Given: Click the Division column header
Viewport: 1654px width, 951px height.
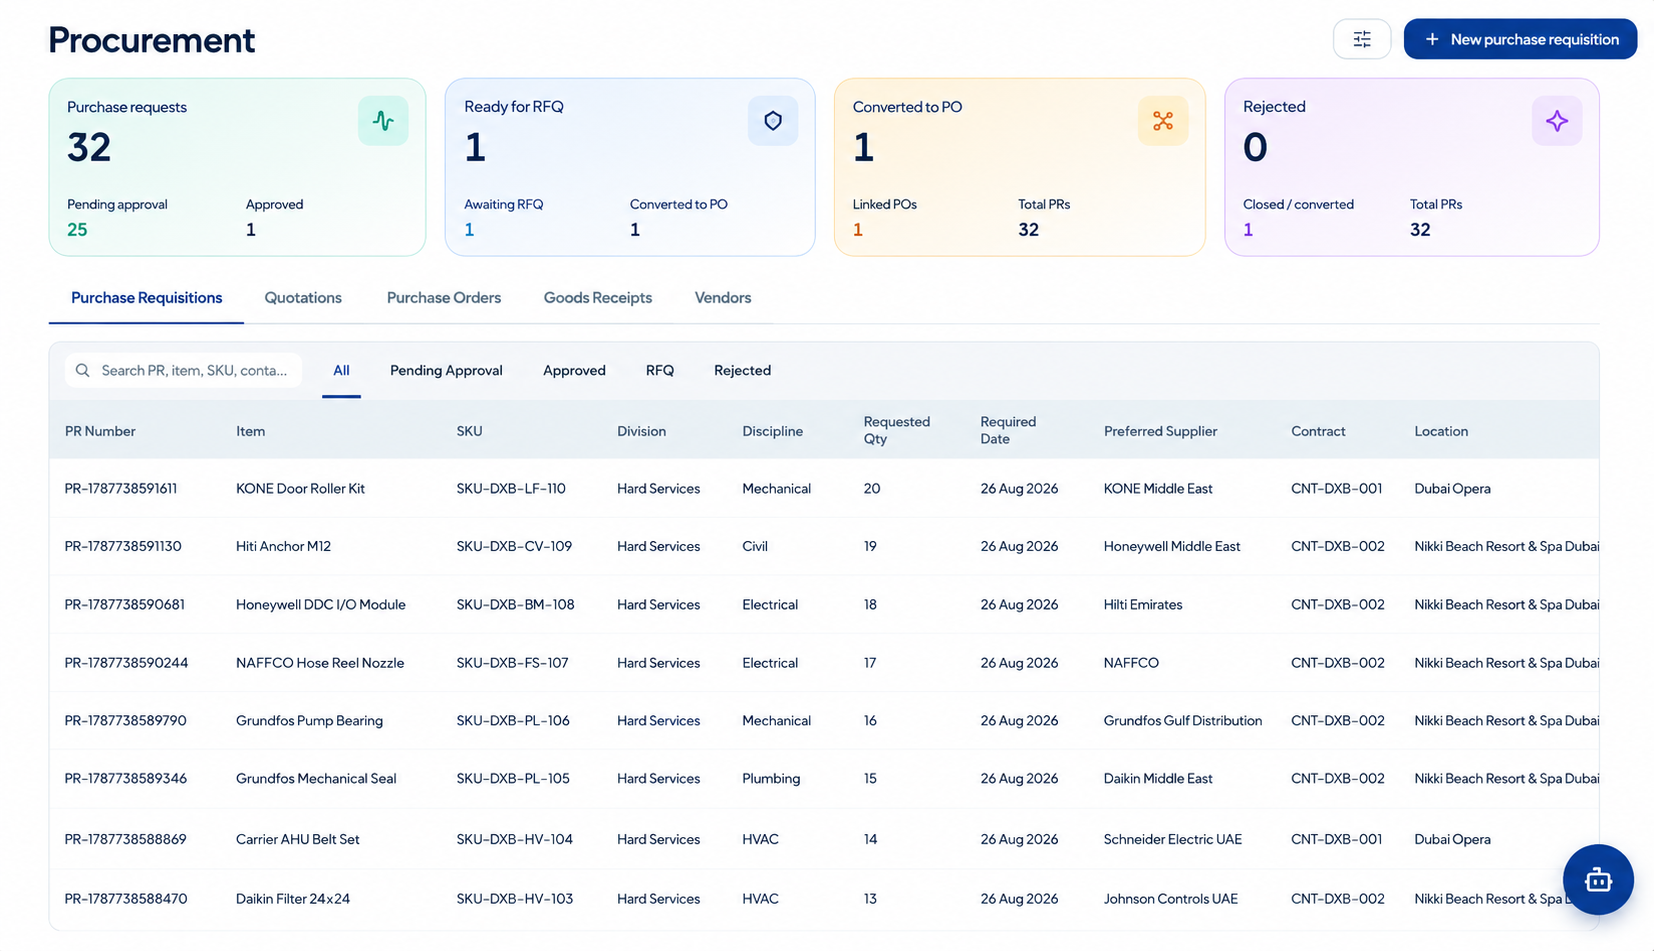Looking at the screenshot, I should click(x=641, y=431).
